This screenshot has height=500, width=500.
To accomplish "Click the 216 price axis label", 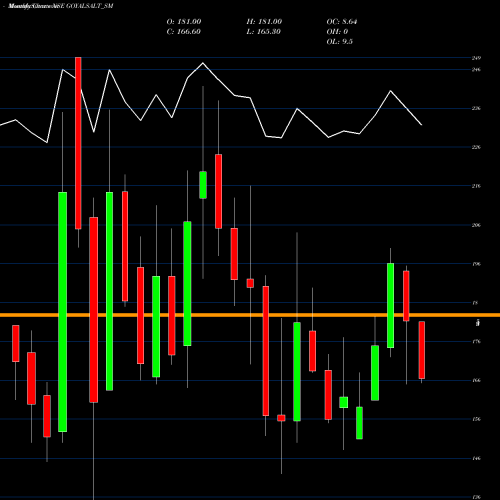I will coord(476,186).
